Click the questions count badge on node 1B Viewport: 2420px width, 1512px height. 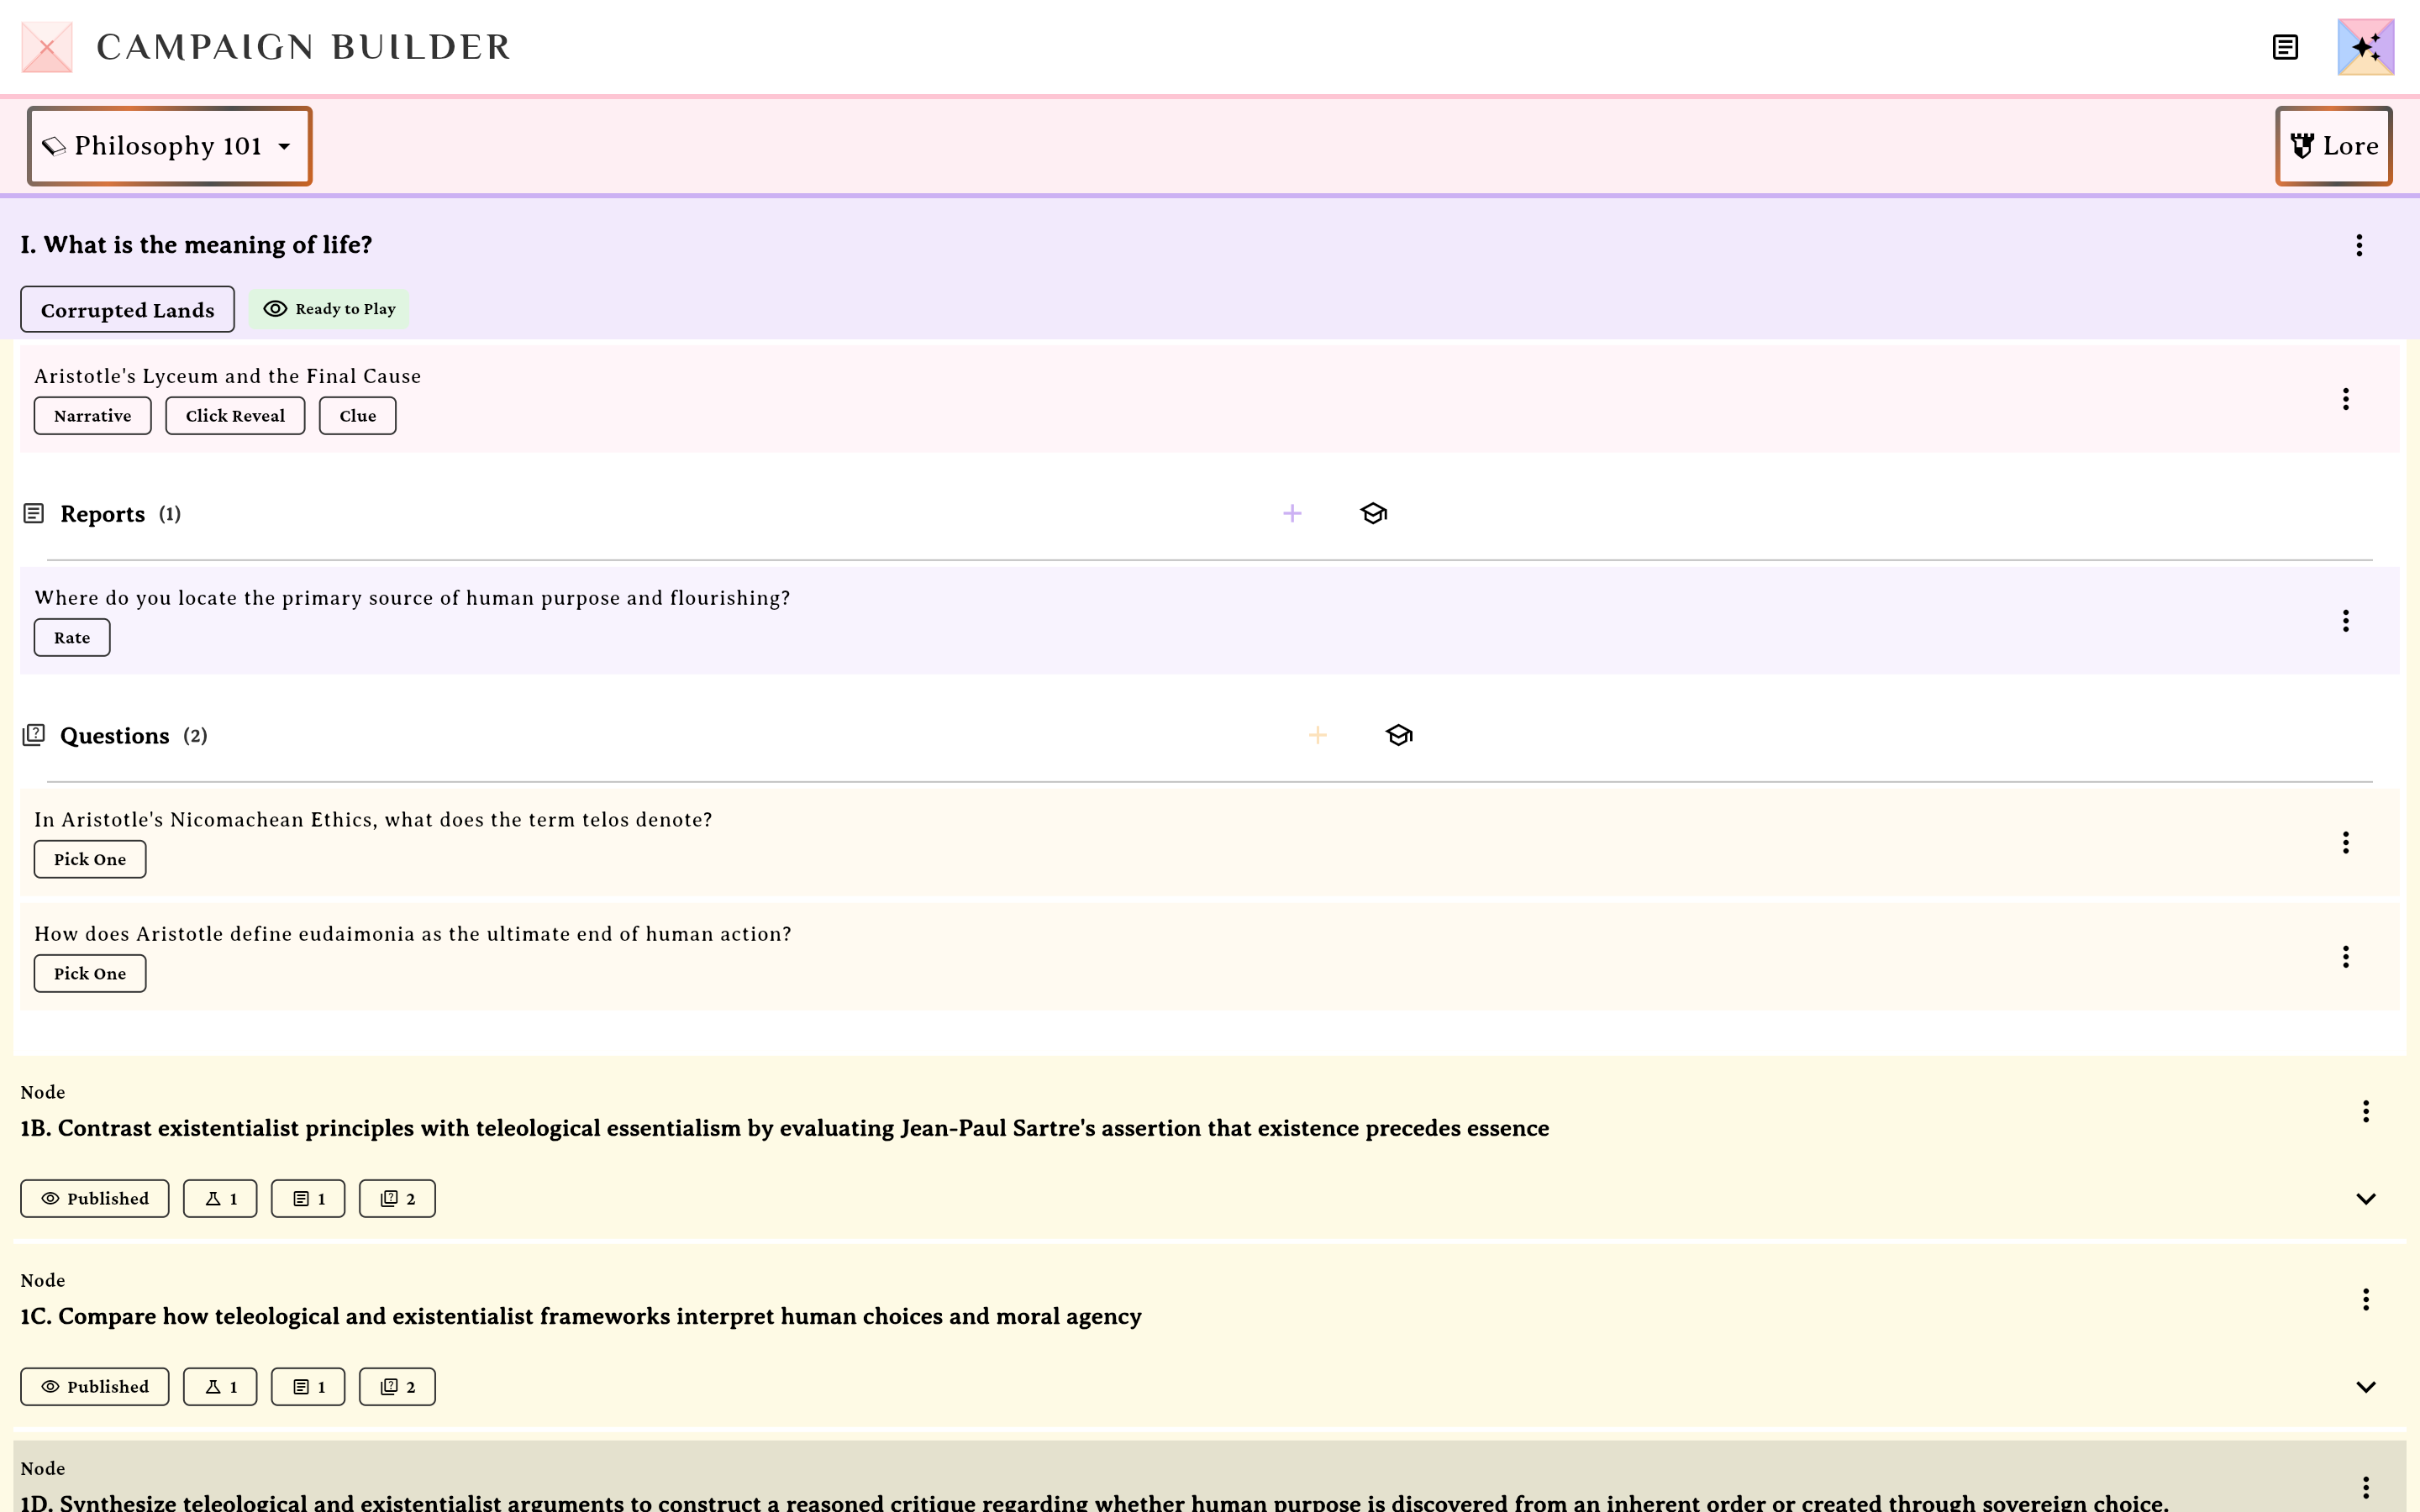[397, 1199]
